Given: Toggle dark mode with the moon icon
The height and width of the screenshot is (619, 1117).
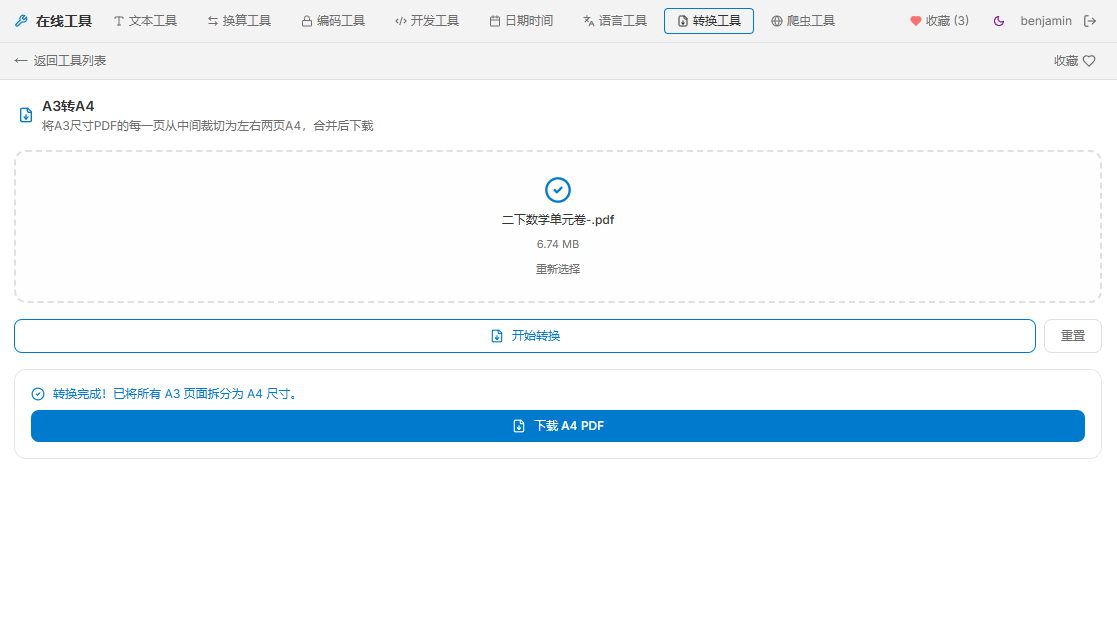Looking at the screenshot, I should point(999,21).
